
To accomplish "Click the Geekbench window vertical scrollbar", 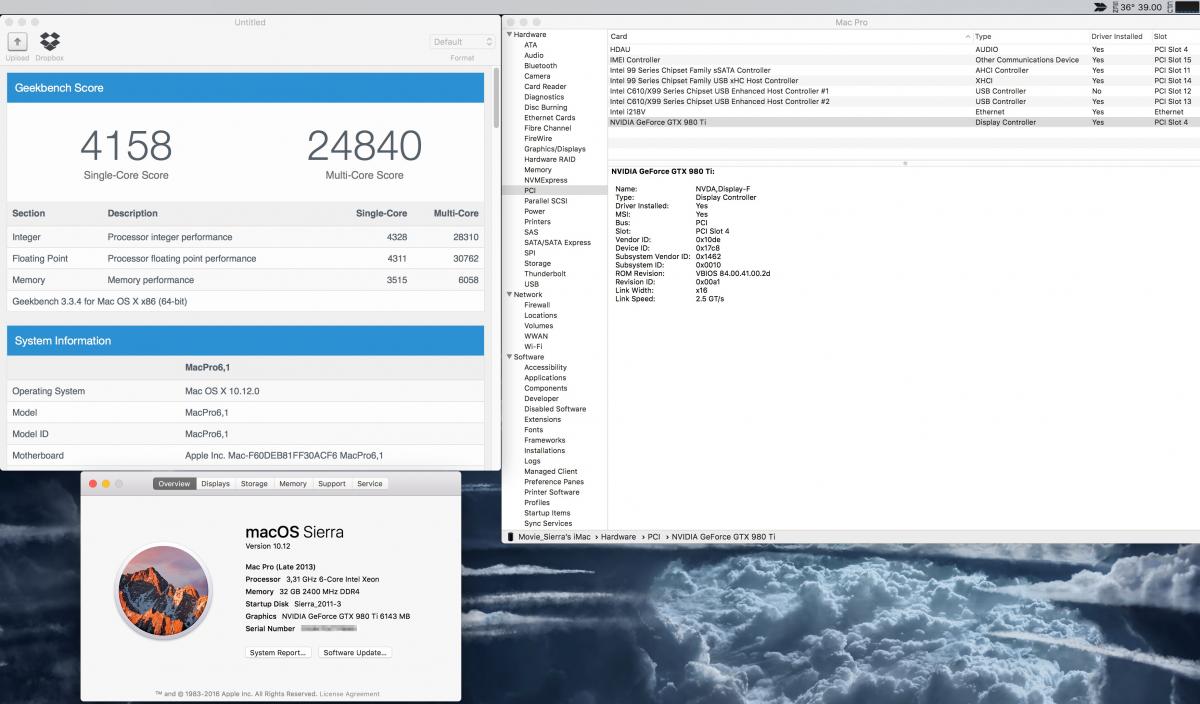I will coord(494,98).
